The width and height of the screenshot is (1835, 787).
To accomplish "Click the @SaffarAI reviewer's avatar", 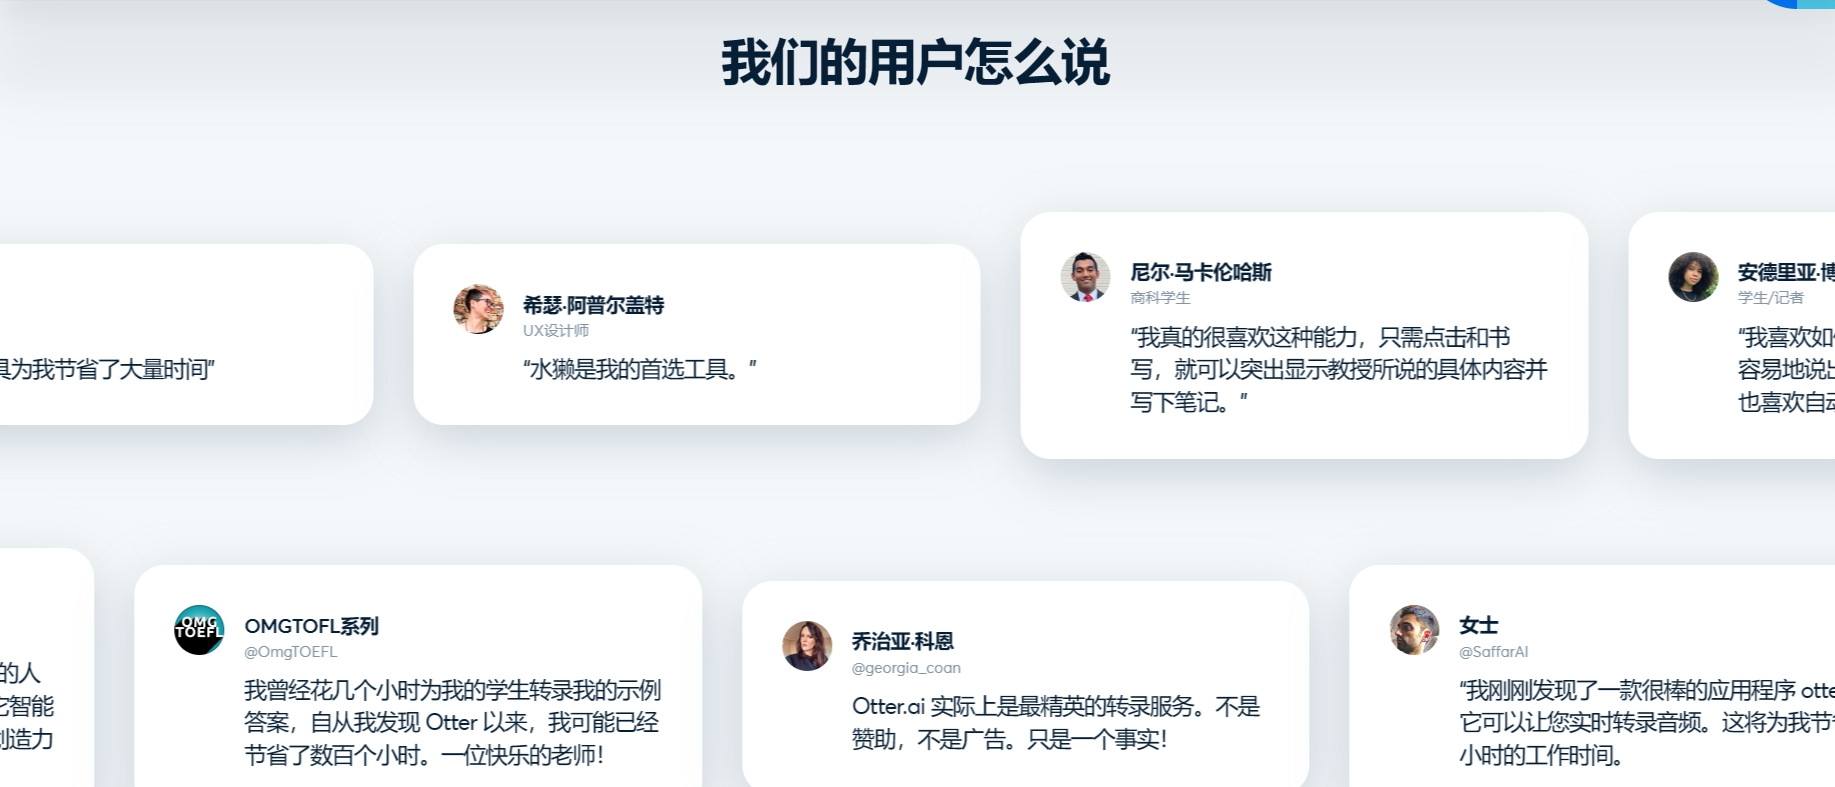I will click(1414, 630).
